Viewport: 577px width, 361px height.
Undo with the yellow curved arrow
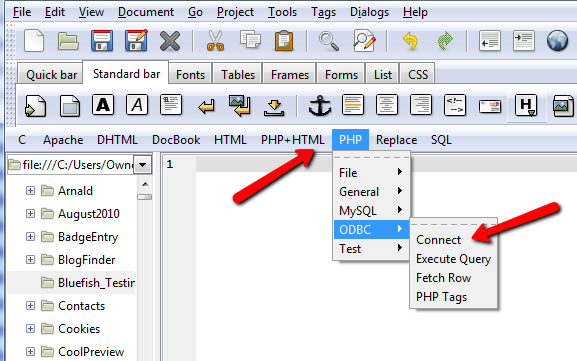pos(410,40)
